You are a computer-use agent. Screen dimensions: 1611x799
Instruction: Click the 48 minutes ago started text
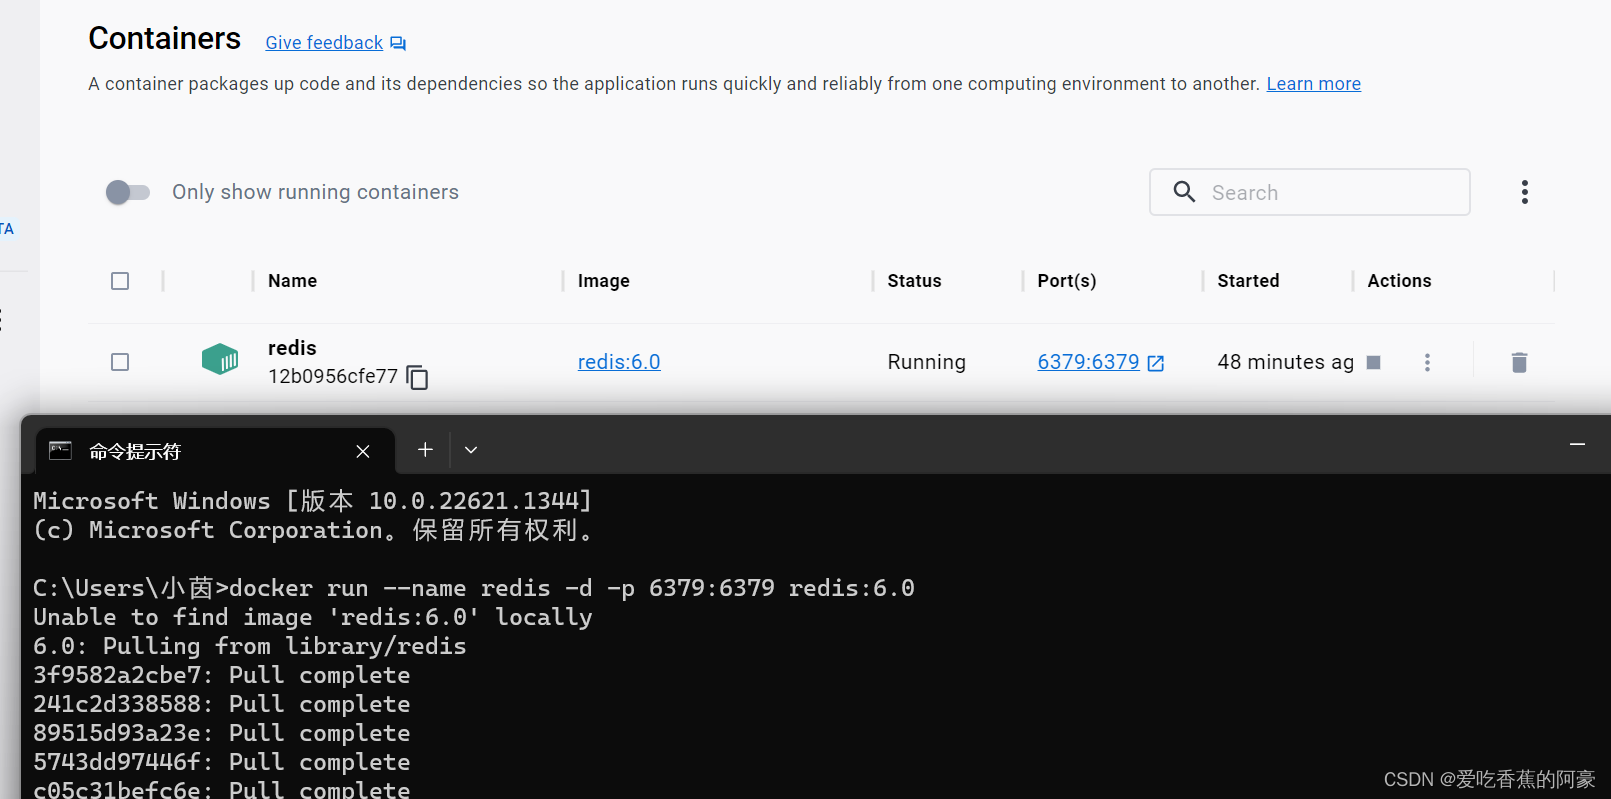point(1285,362)
